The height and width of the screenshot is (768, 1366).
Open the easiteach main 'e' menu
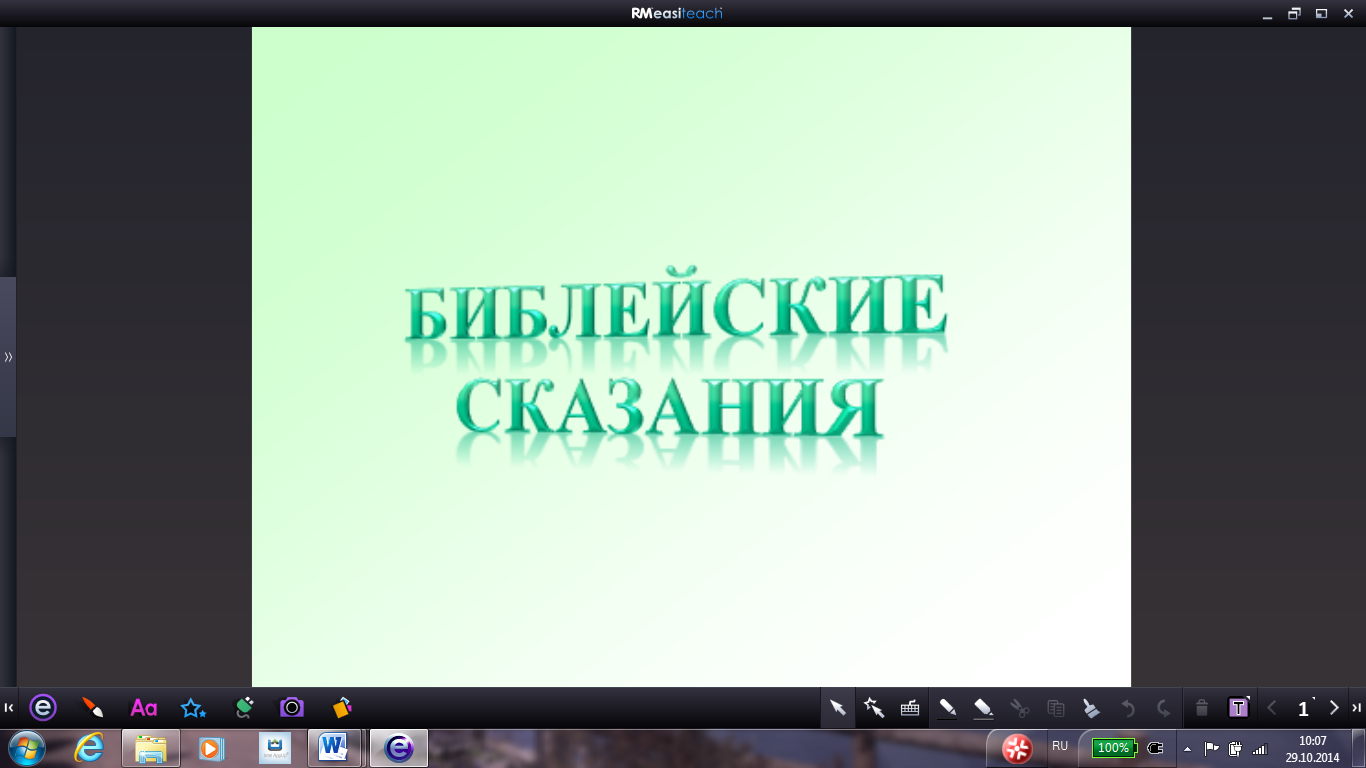tap(43, 708)
